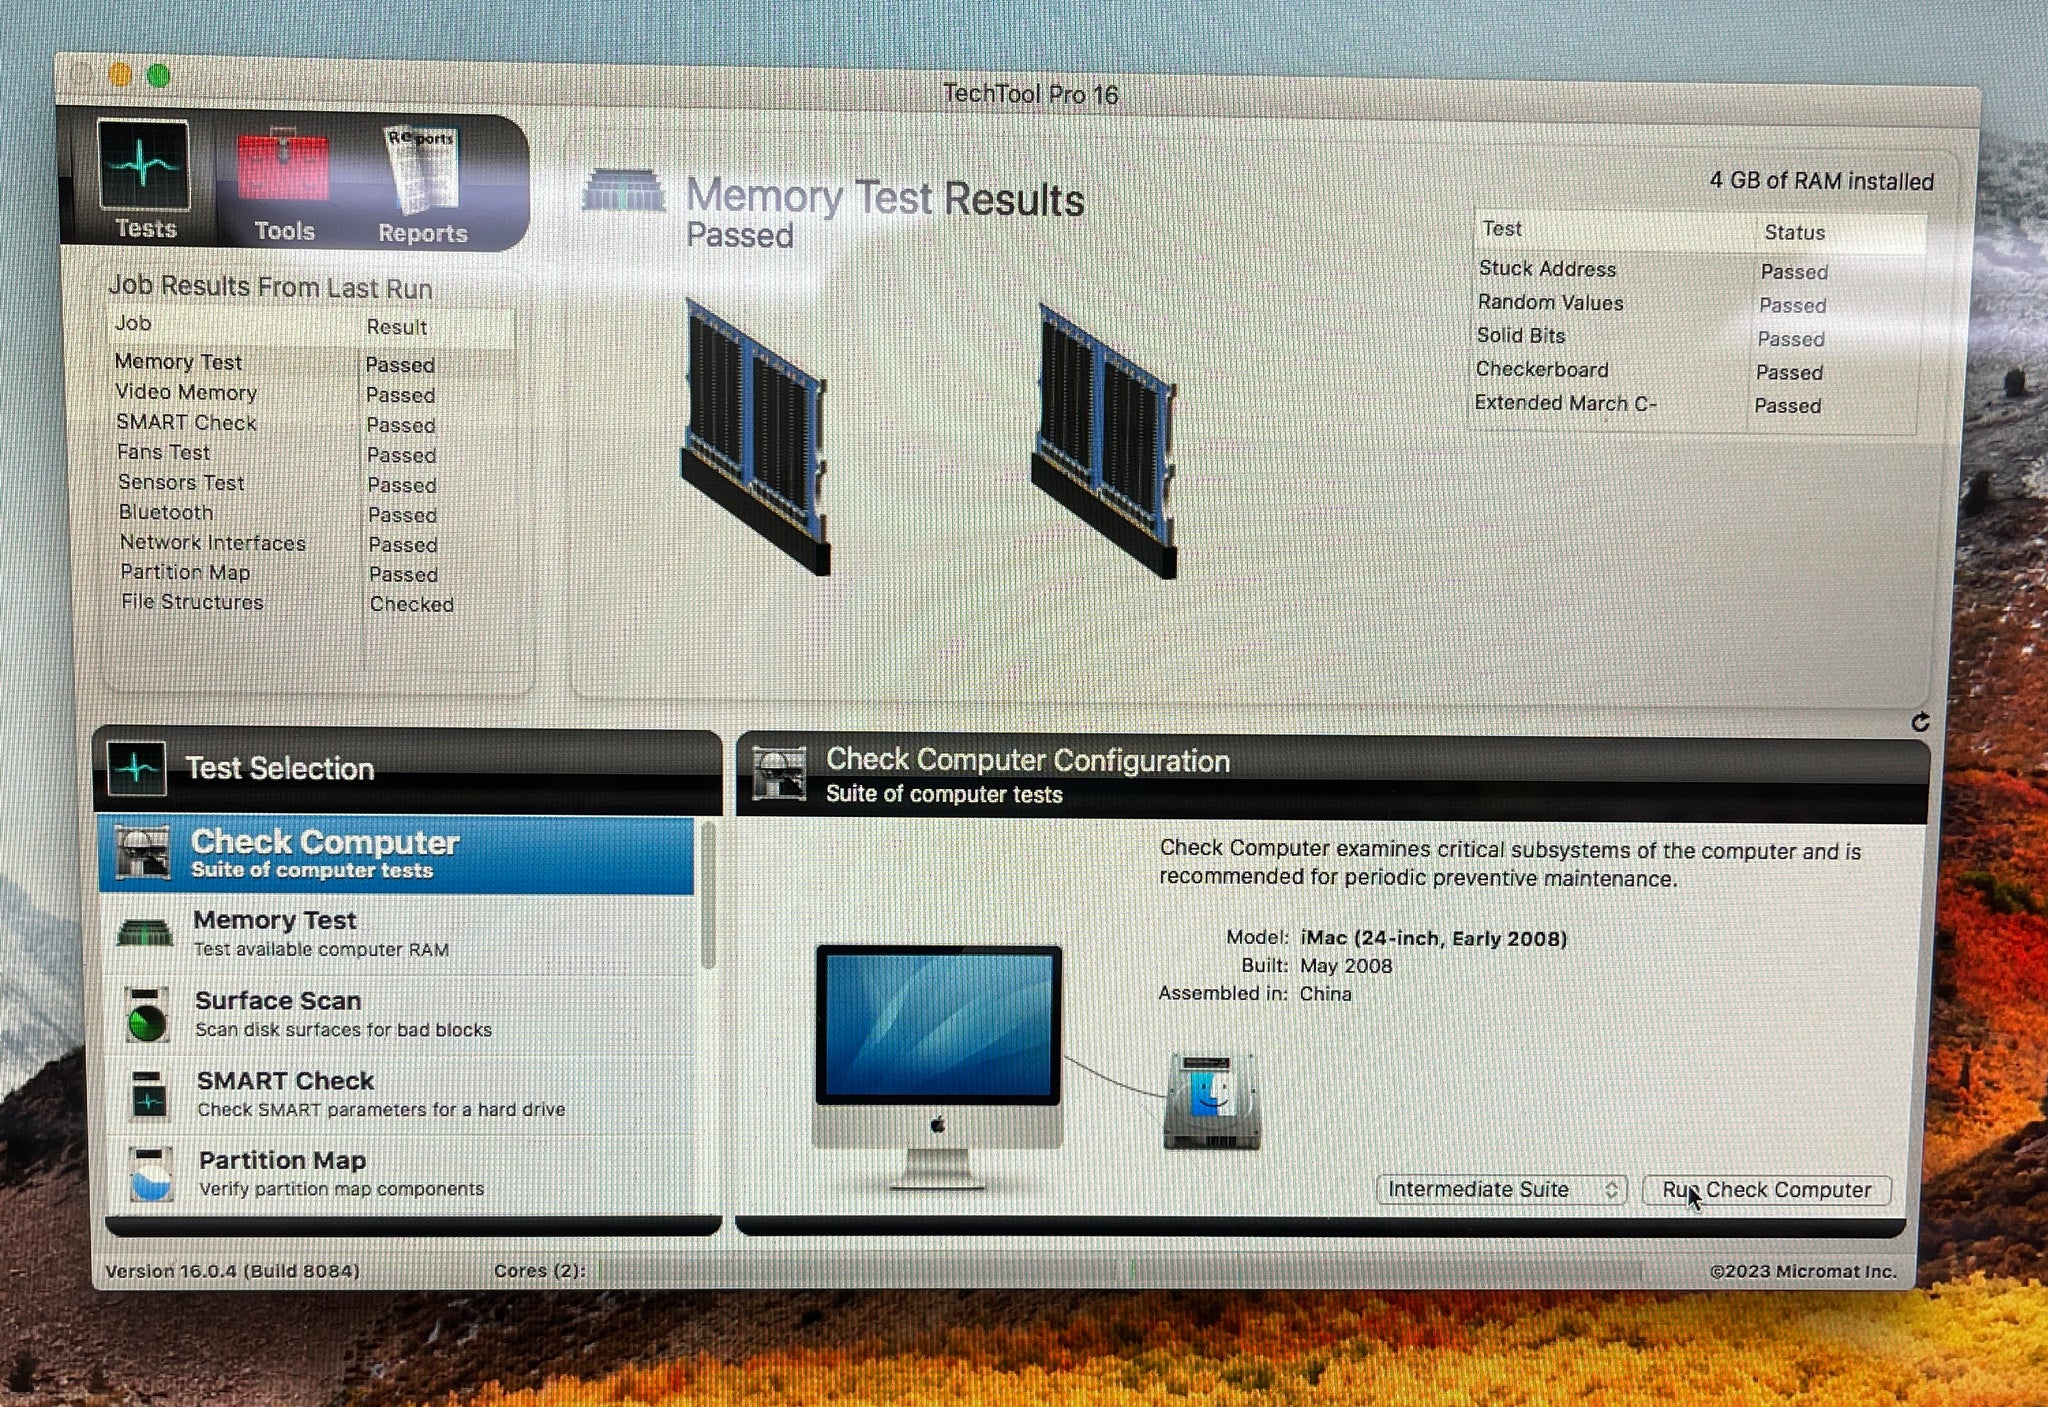Select the SMART Check drive icon
Screen dimensions: 2048x1407
click(146, 1093)
